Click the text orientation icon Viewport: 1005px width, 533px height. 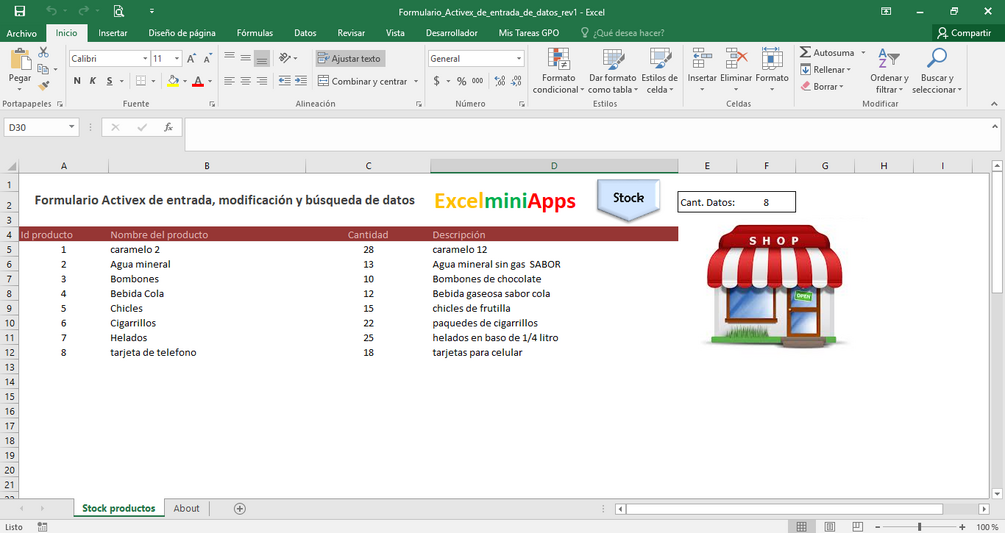click(x=285, y=58)
